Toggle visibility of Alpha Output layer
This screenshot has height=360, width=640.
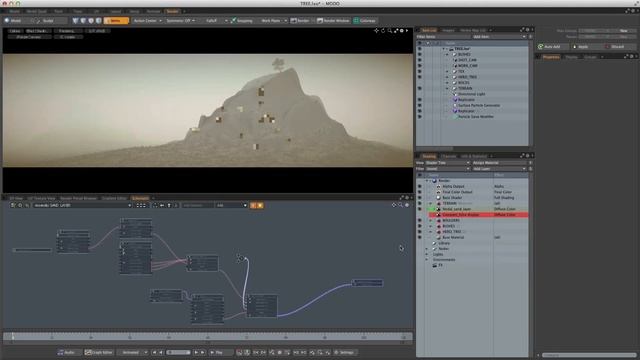(x=419, y=186)
